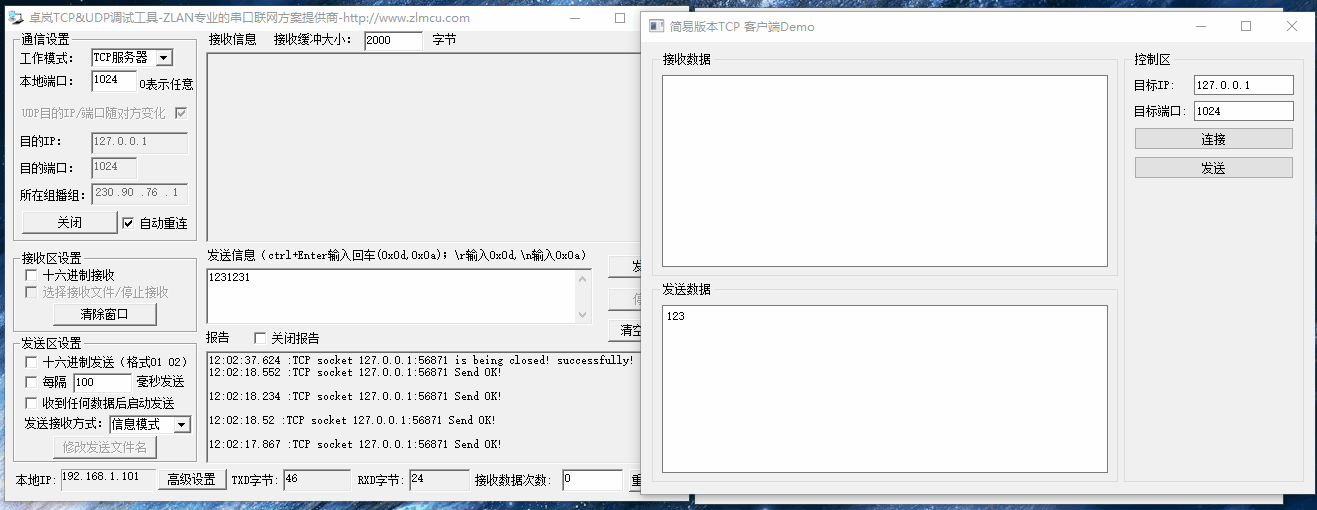Screen dimensions: 1317x510
Task: Open 高级设置 in the status bar
Action: click(x=191, y=479)
